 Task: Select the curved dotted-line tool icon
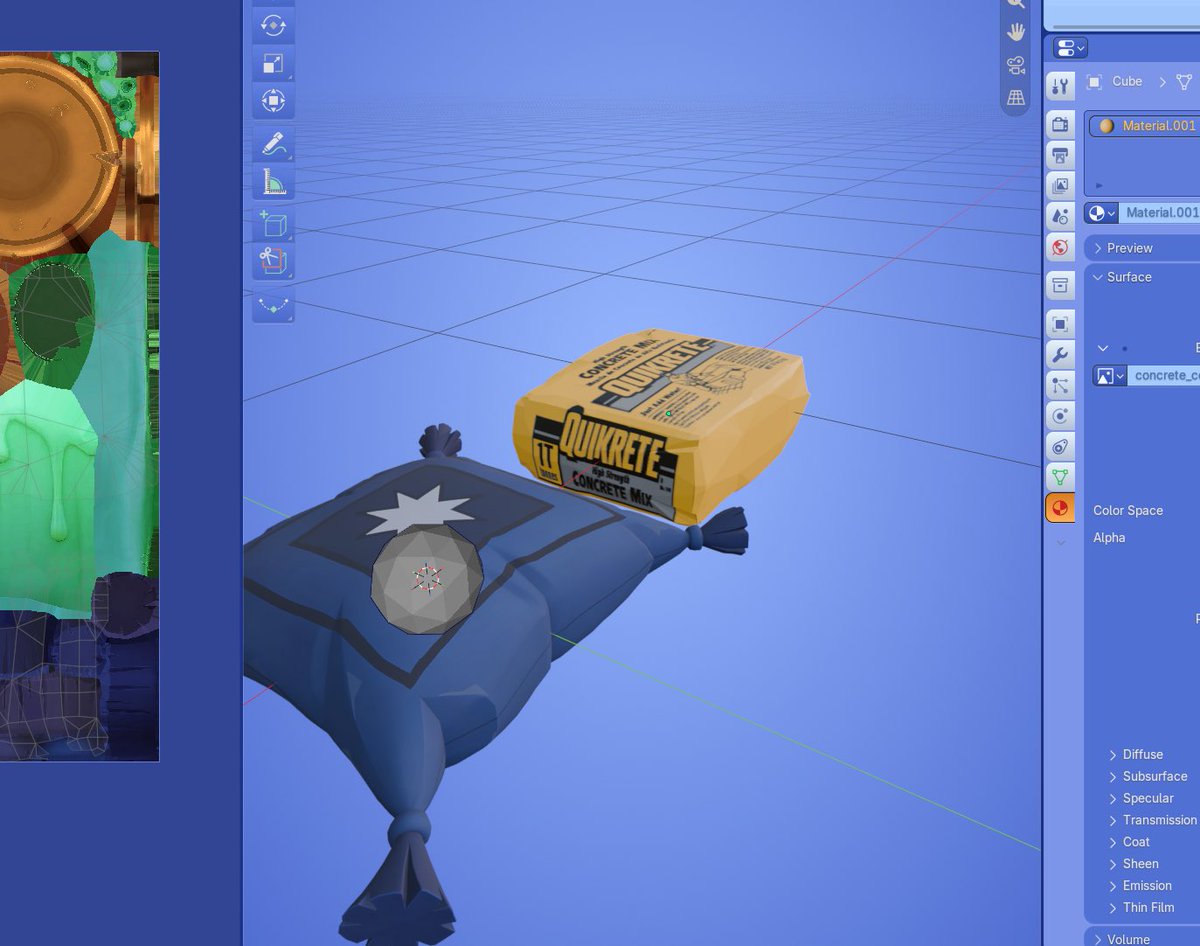point(273,305)
